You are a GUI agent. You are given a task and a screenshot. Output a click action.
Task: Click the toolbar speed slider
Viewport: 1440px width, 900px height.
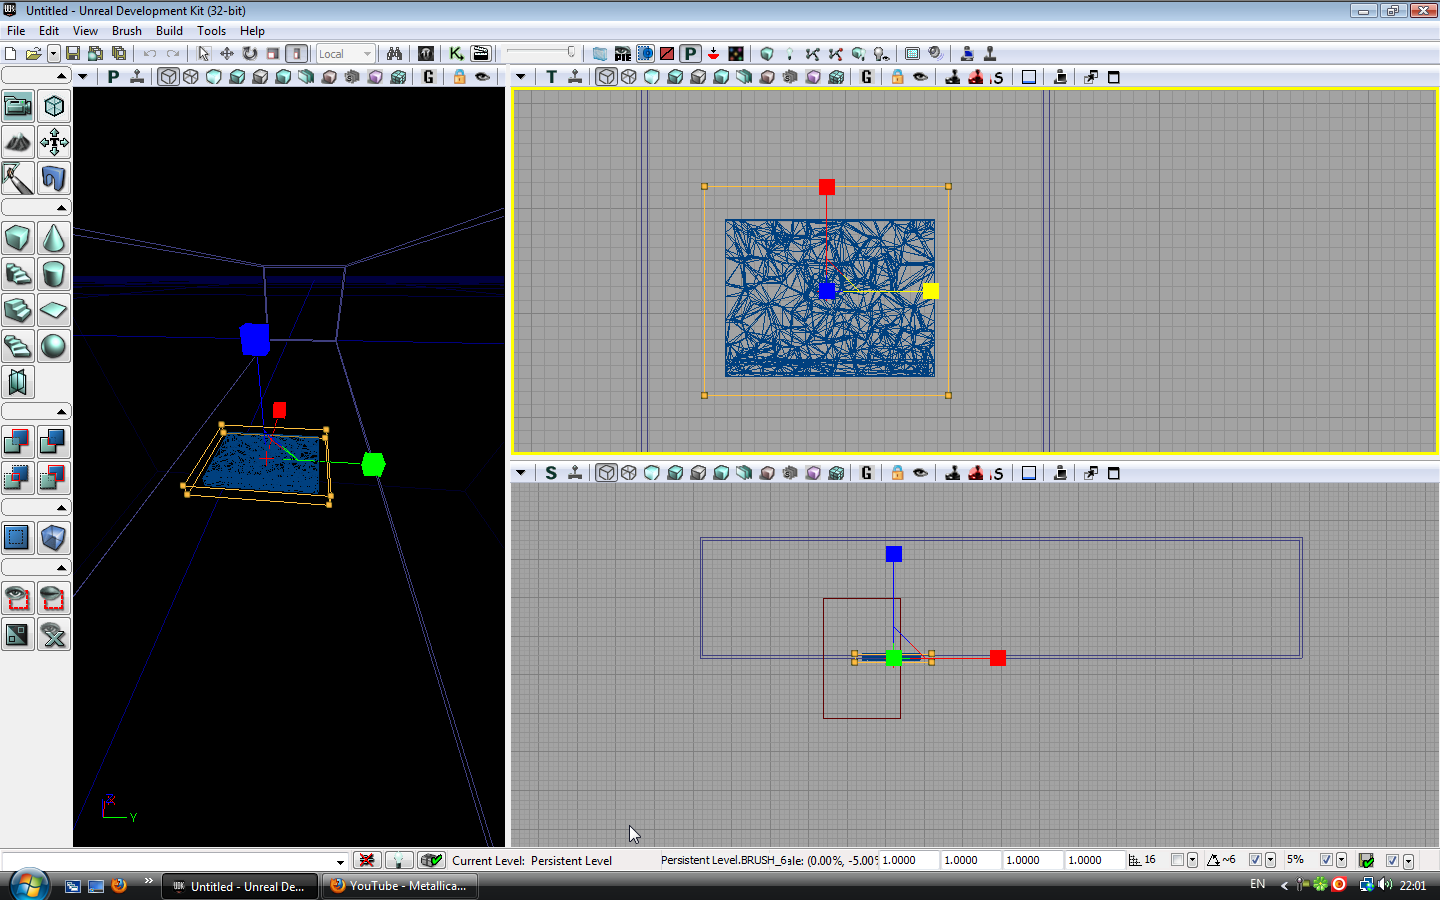[541, 53]
